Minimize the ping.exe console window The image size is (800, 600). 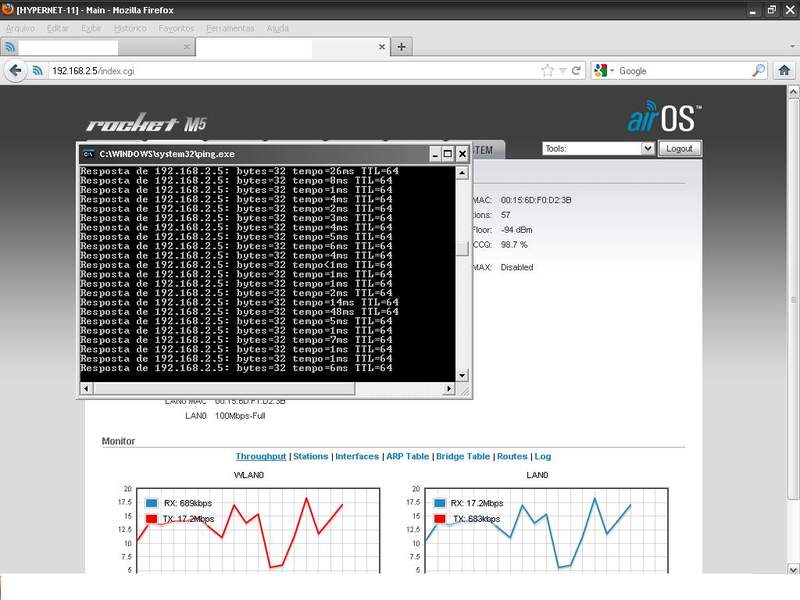435,154
